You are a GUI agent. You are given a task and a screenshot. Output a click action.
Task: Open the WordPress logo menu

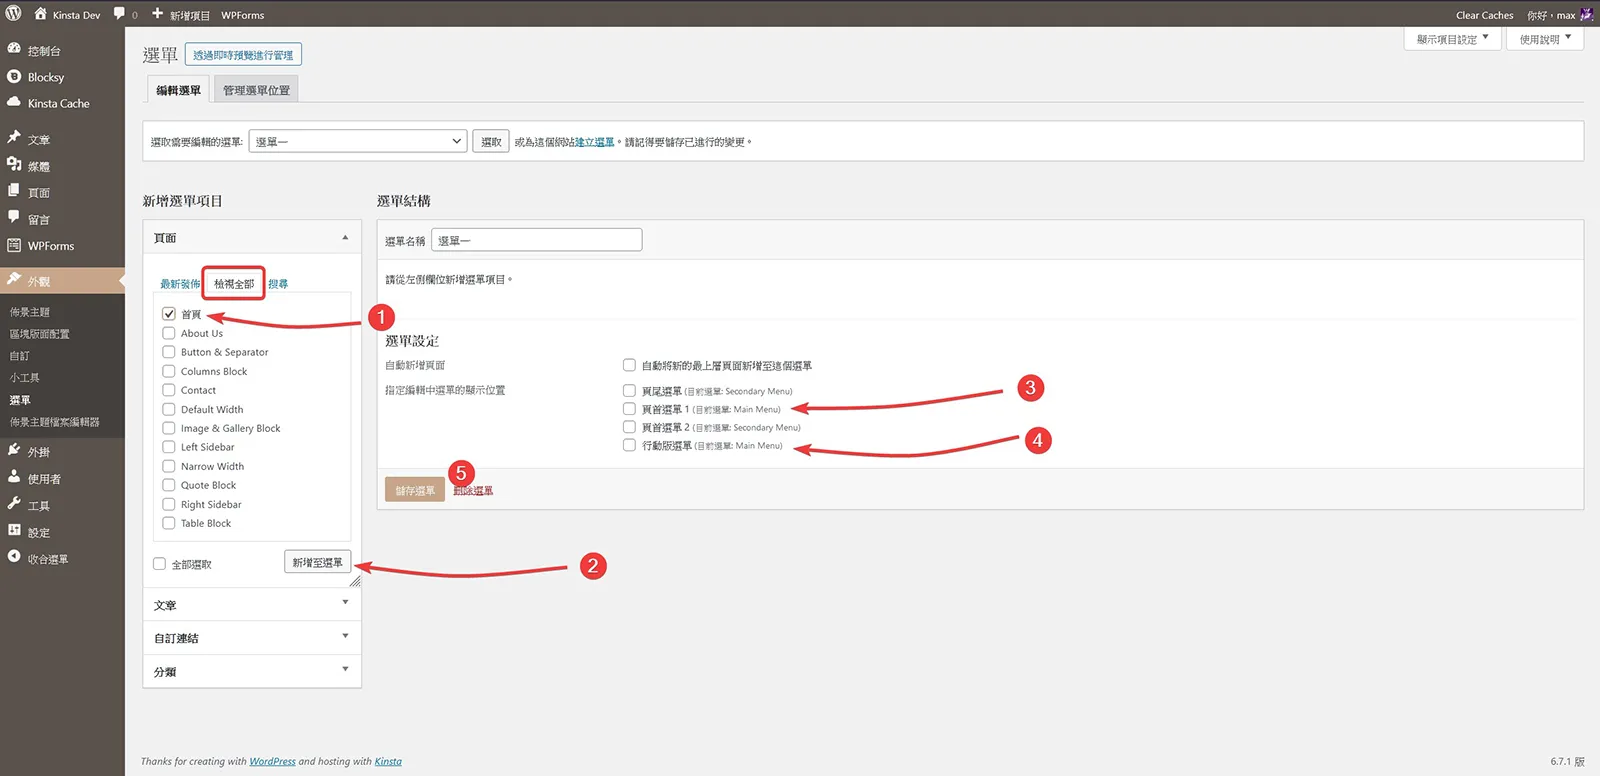pos(14,14)
